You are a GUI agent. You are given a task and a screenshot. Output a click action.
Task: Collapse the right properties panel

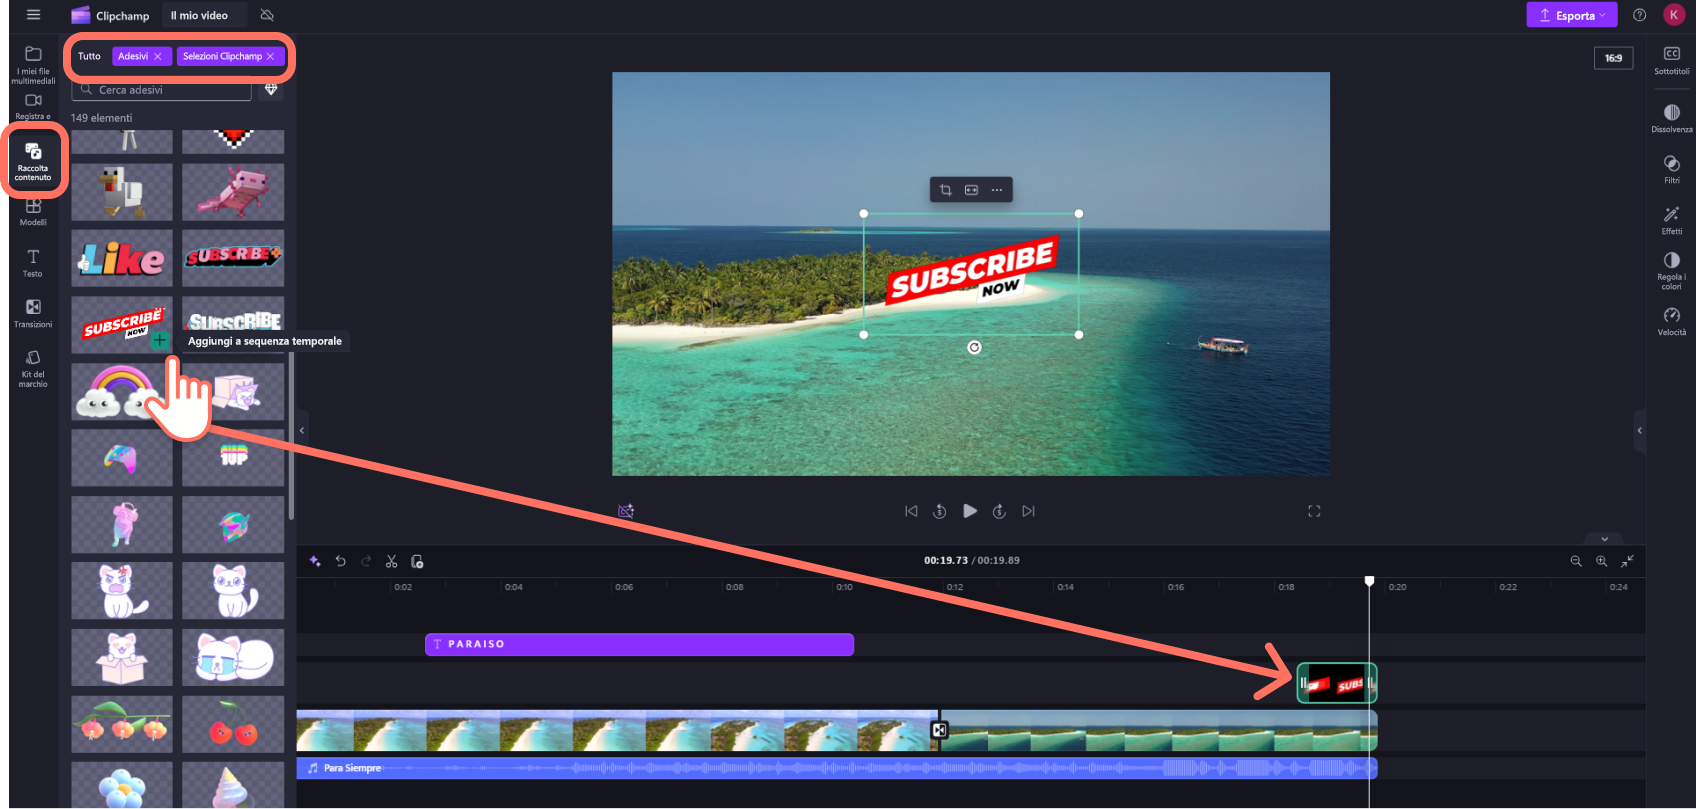click(1639, 431)
